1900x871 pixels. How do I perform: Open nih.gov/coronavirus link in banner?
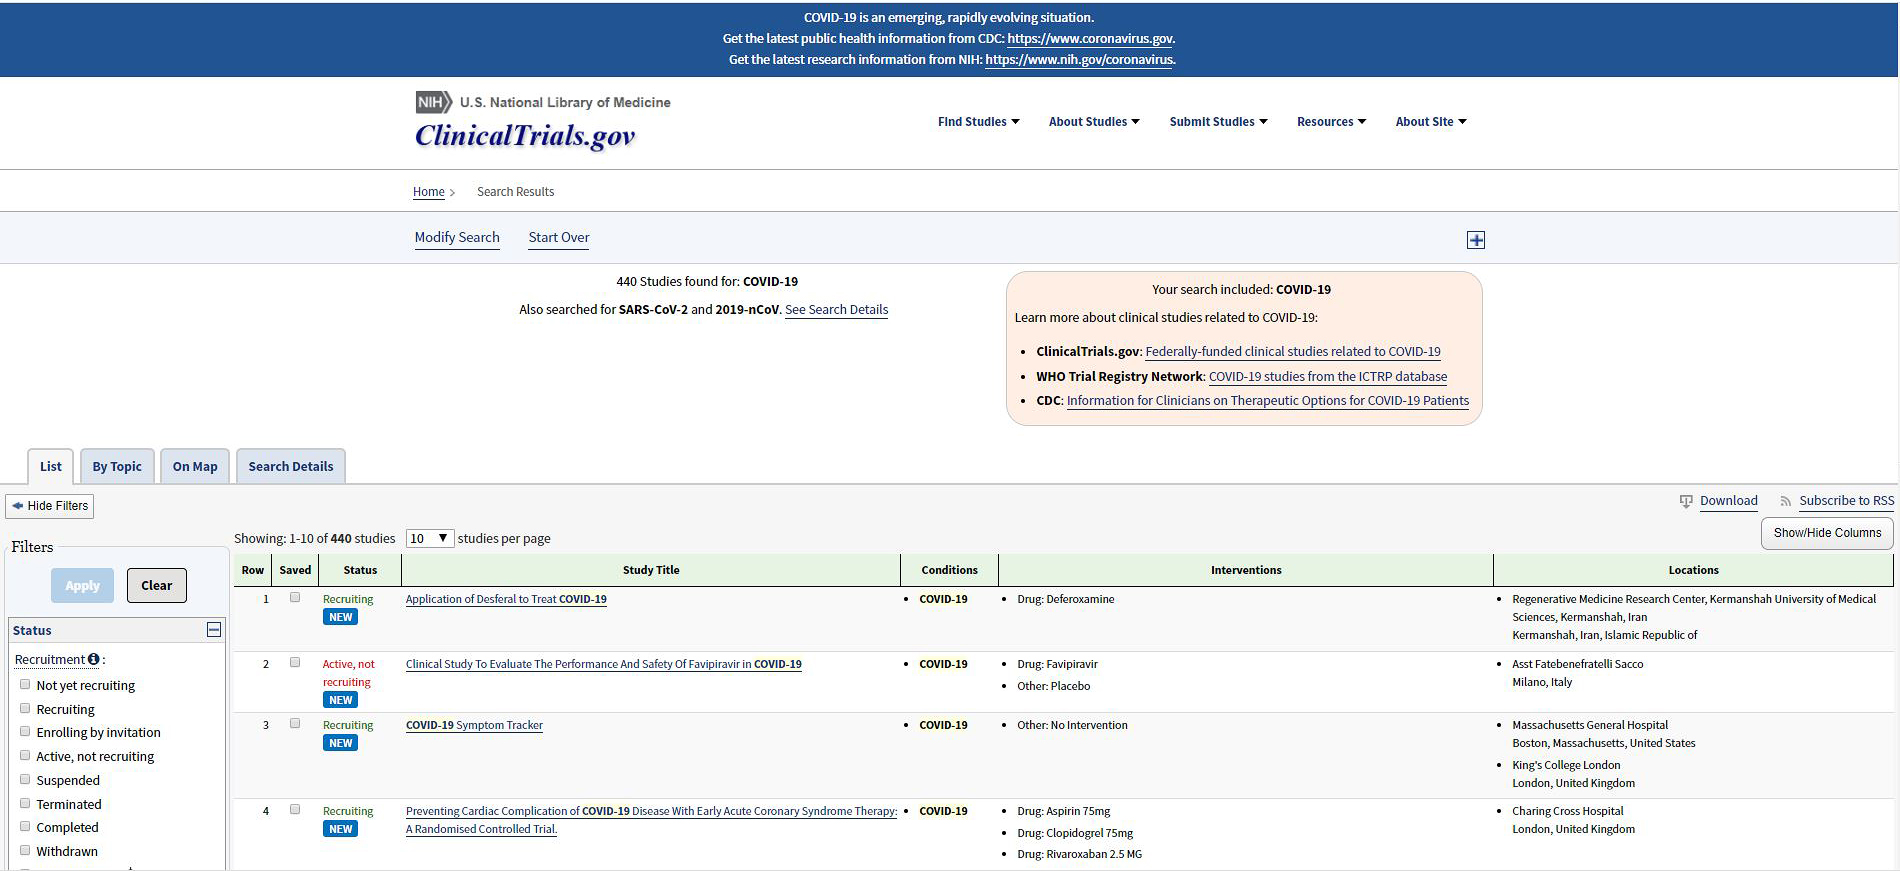tap(1079, 60)
